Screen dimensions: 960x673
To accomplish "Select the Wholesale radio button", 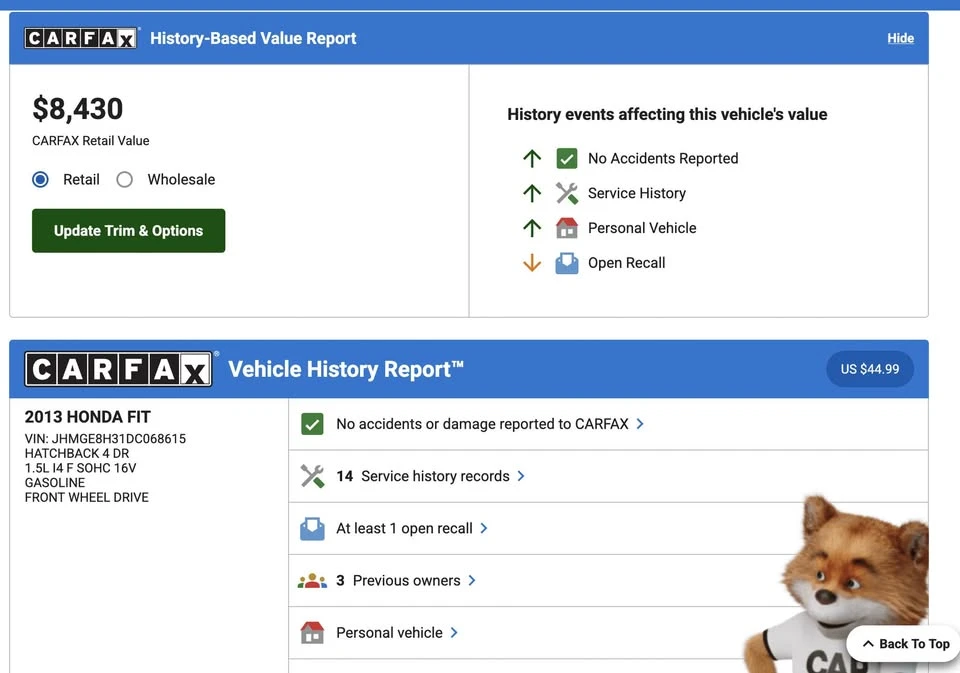I will pyautogui.click(x=124, y=179).
